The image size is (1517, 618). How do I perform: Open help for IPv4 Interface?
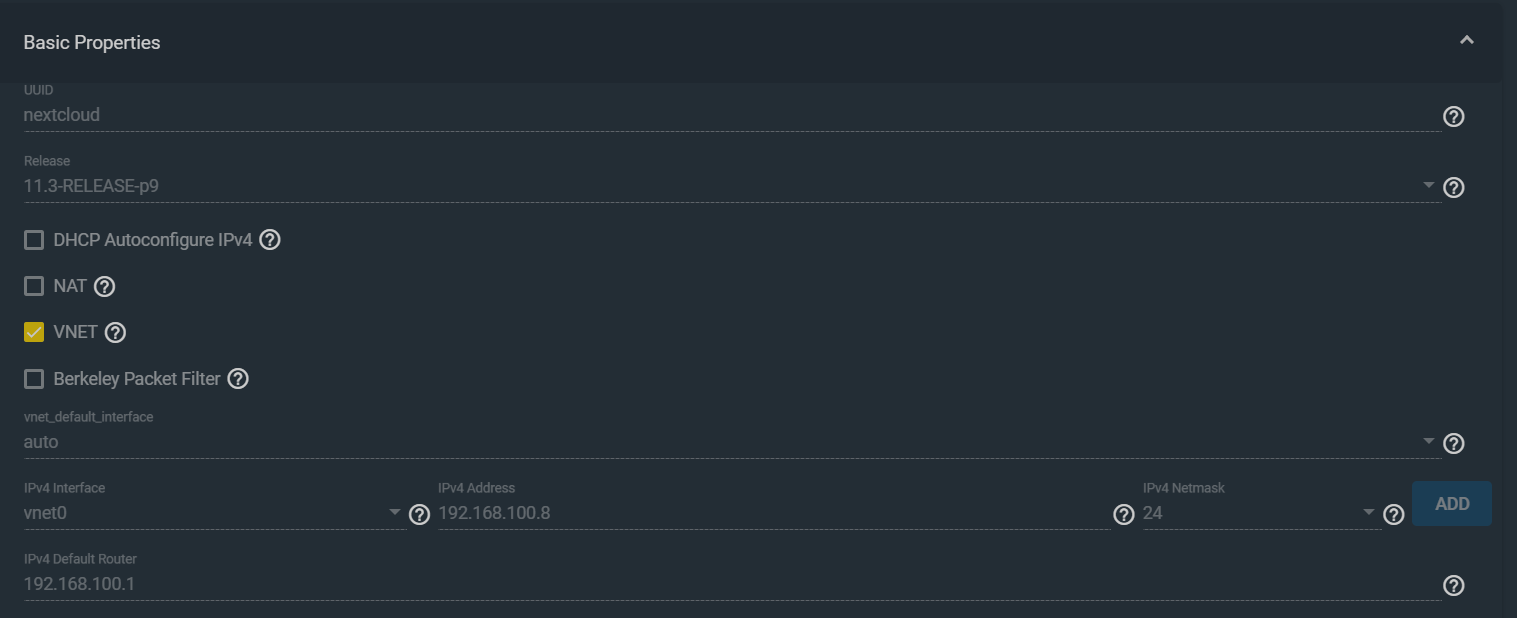point(420,514)
